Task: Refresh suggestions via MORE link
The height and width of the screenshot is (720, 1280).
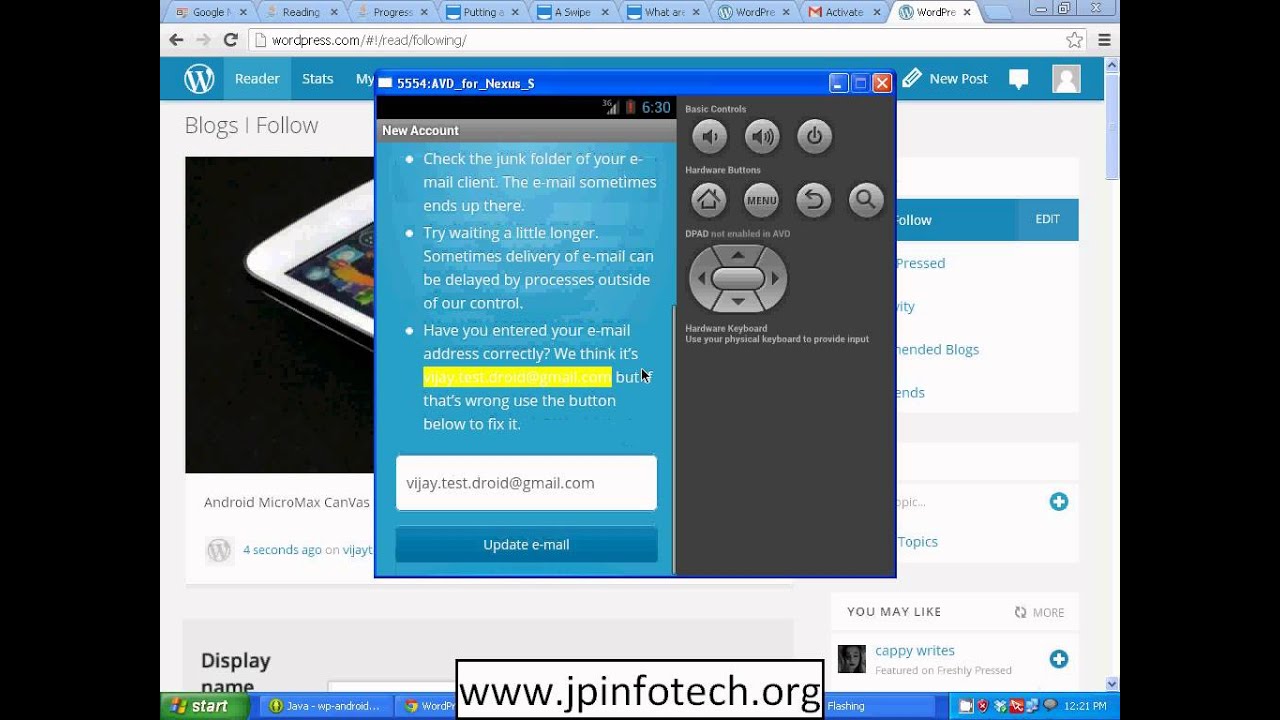Action: pos(1039,612)
